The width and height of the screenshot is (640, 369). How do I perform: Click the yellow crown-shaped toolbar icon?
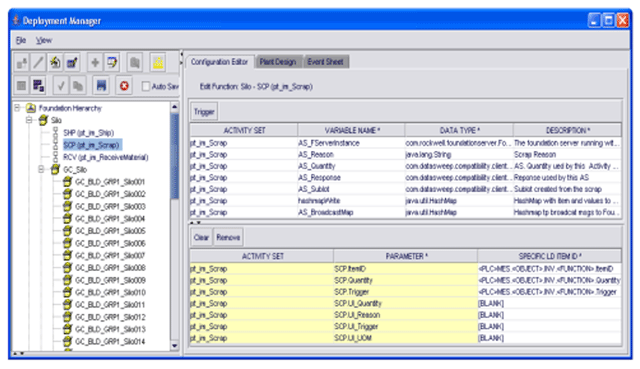(158, 62)
